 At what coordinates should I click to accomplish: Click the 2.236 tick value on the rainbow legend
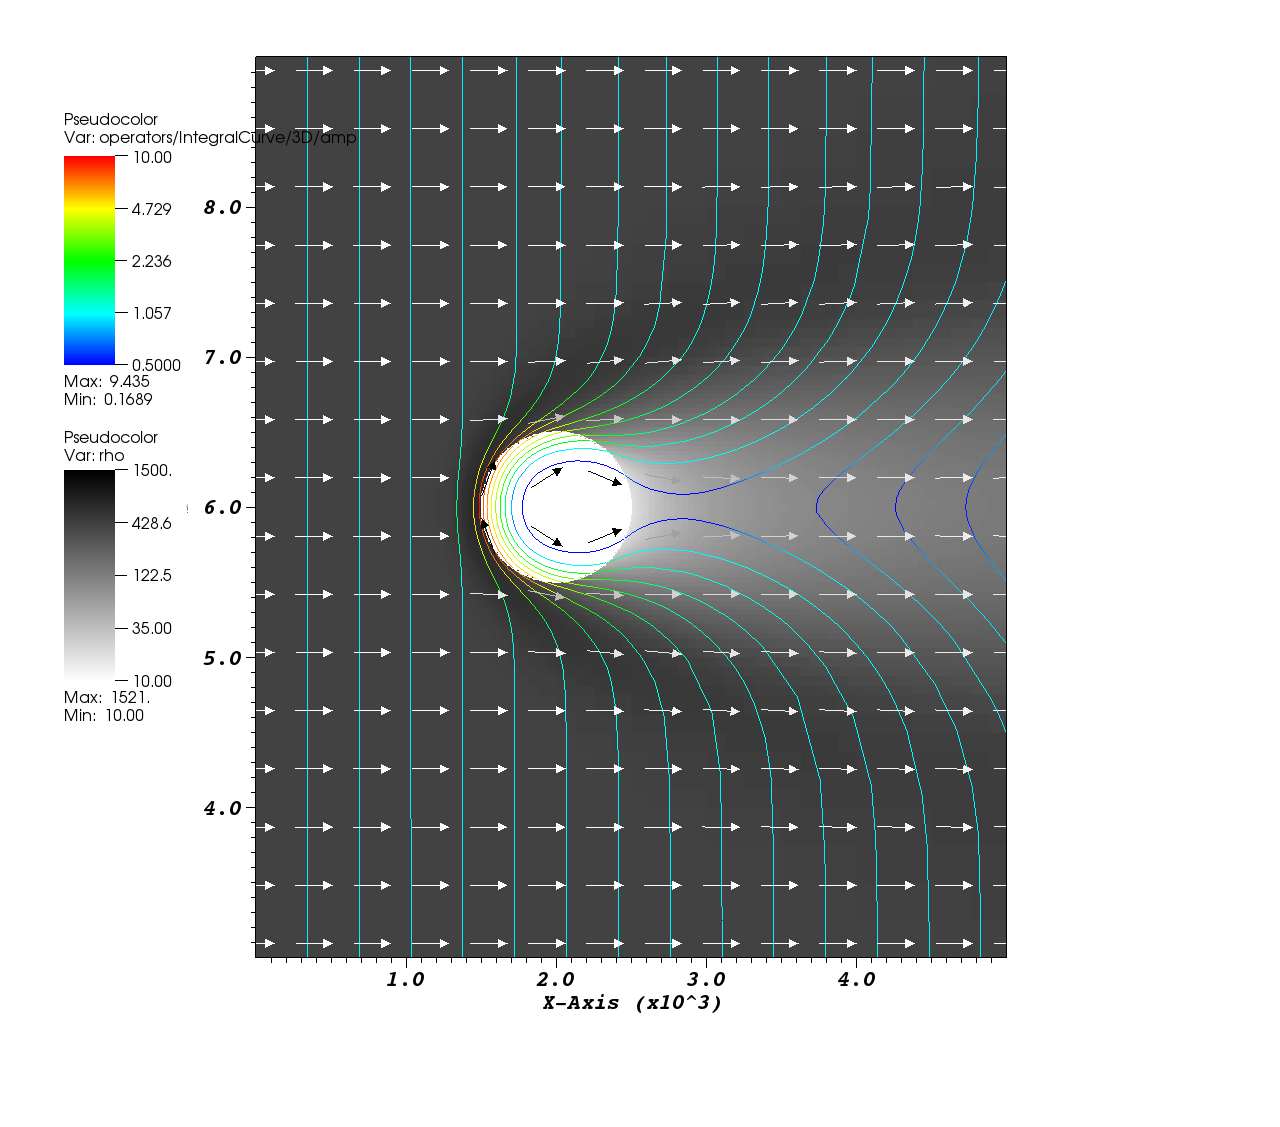click(152, 261)
